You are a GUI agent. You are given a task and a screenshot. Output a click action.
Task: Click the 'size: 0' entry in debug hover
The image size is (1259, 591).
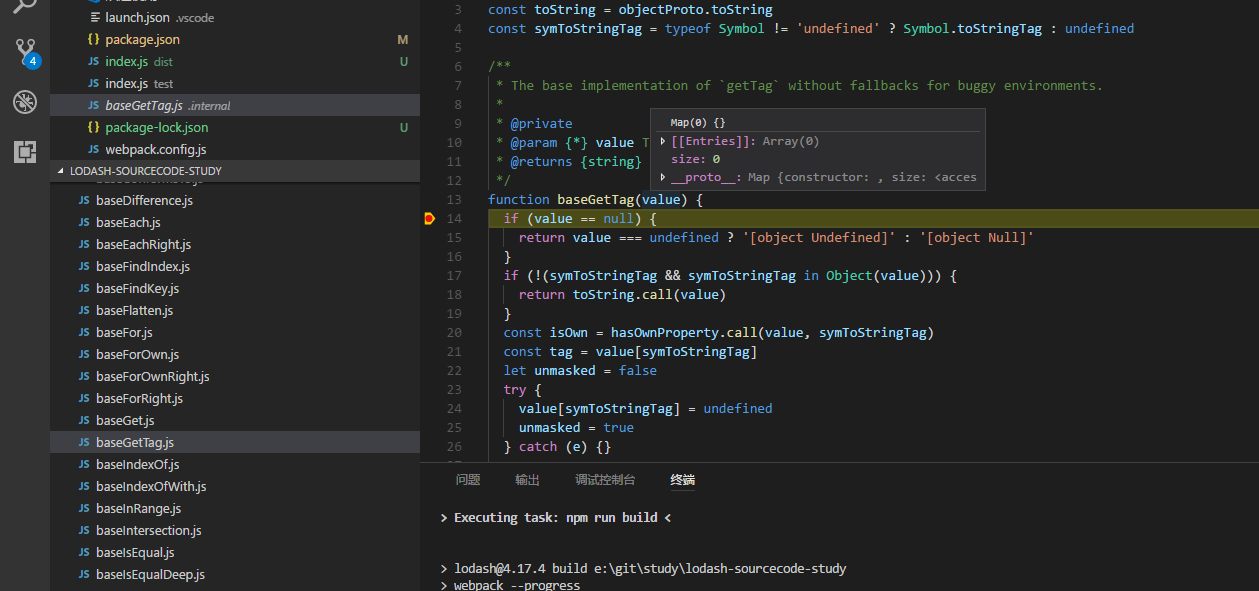(x=696, y=159)
